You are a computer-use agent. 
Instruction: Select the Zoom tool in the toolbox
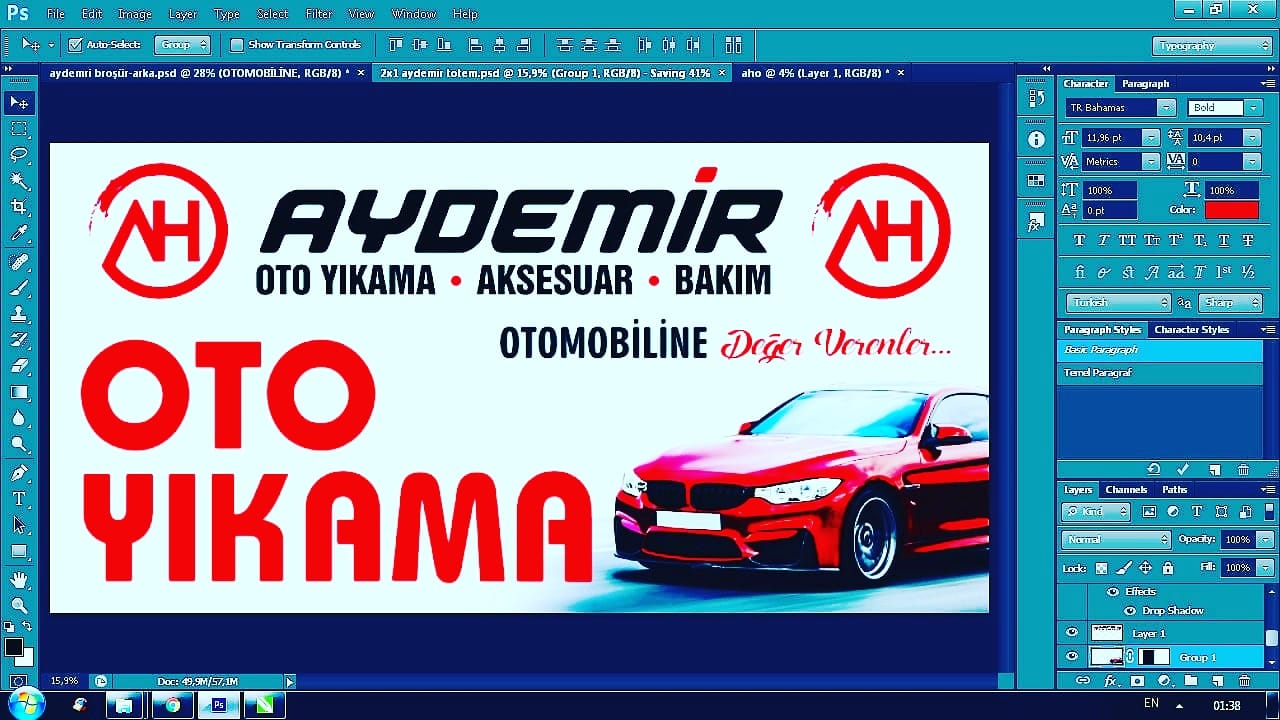(x=19, y=605)
